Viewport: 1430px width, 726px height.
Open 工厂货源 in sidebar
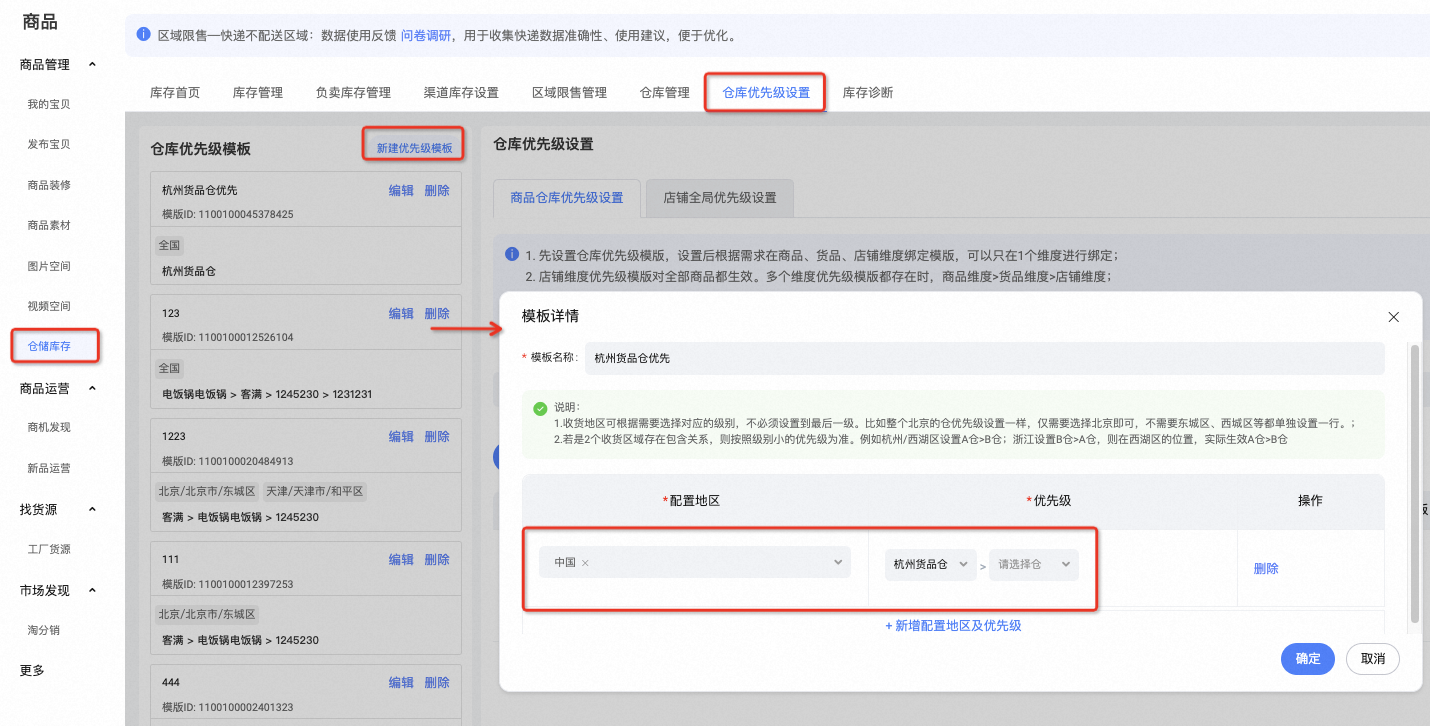pos(49,549)
